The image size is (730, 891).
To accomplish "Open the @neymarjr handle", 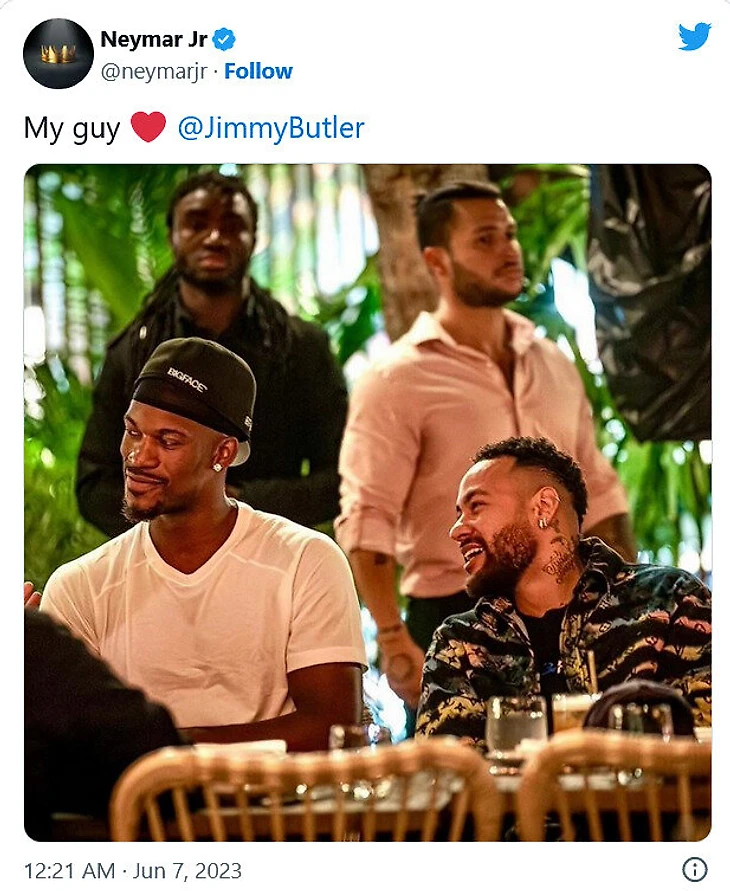I will click(x=154, y=72).
